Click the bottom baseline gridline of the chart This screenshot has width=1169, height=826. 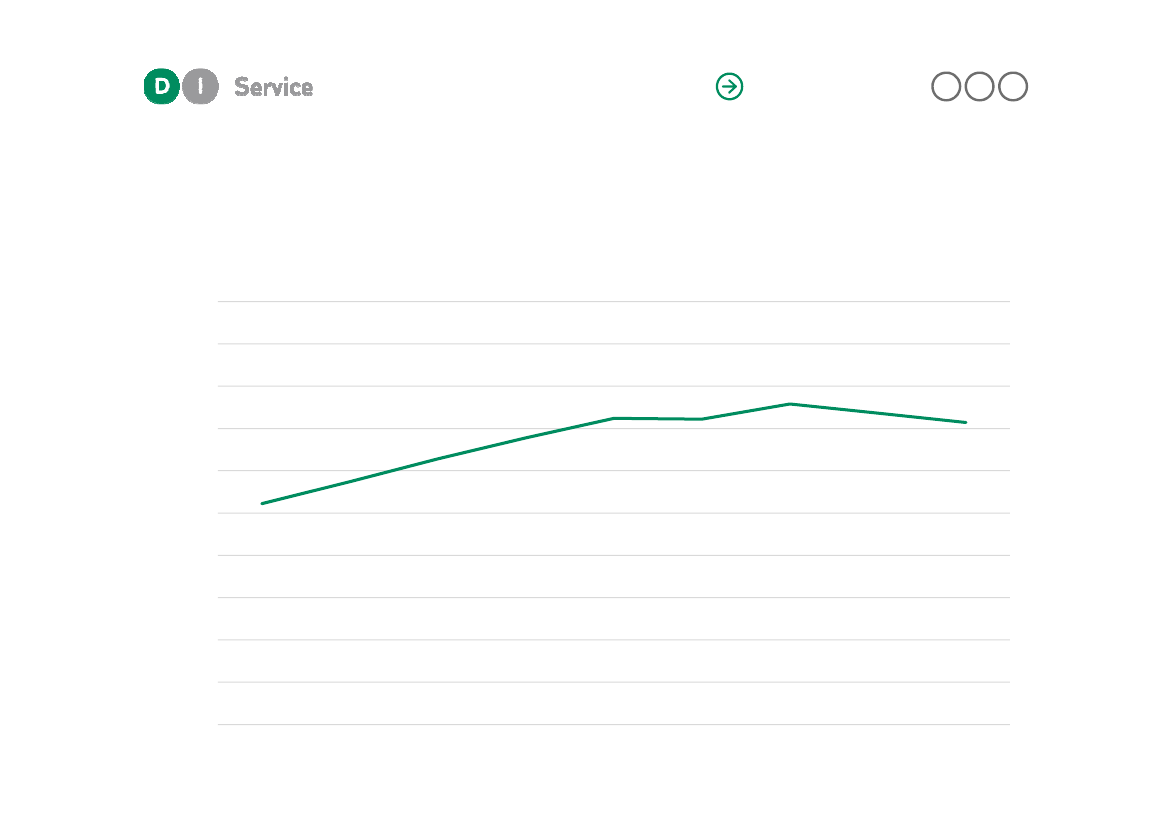(x=614, y=724)
